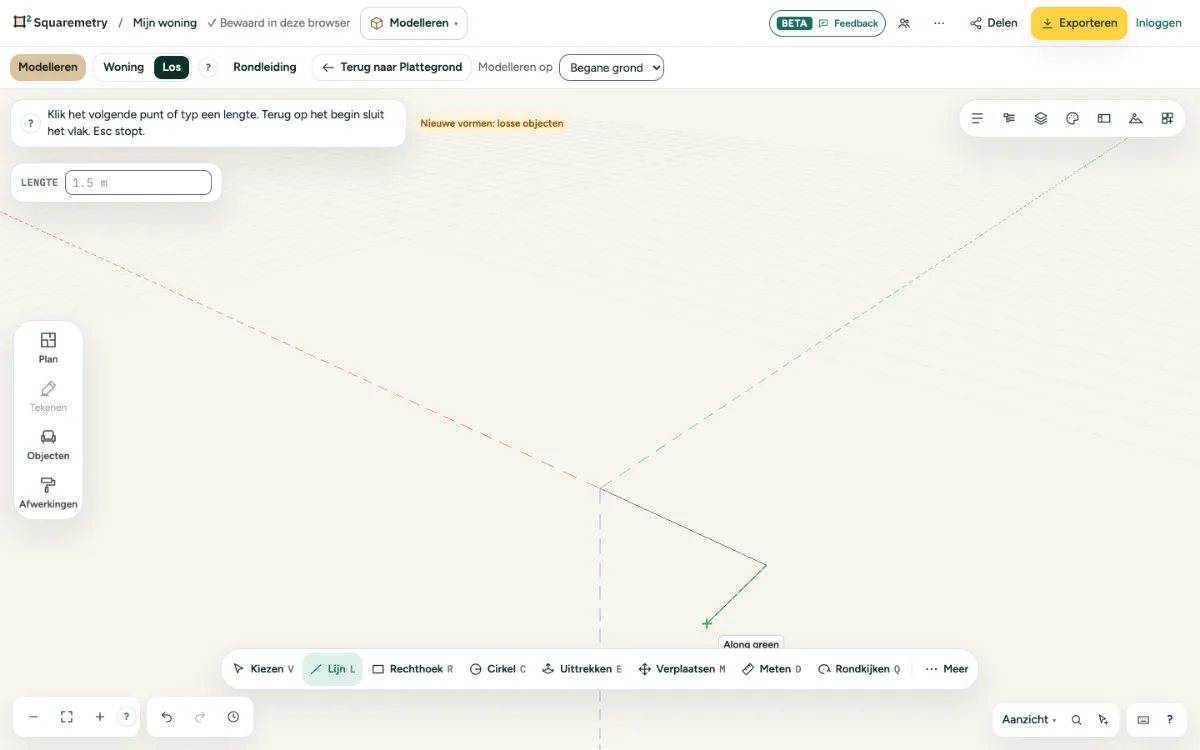Click the sidebar layout panel icon

(1104, 118)
